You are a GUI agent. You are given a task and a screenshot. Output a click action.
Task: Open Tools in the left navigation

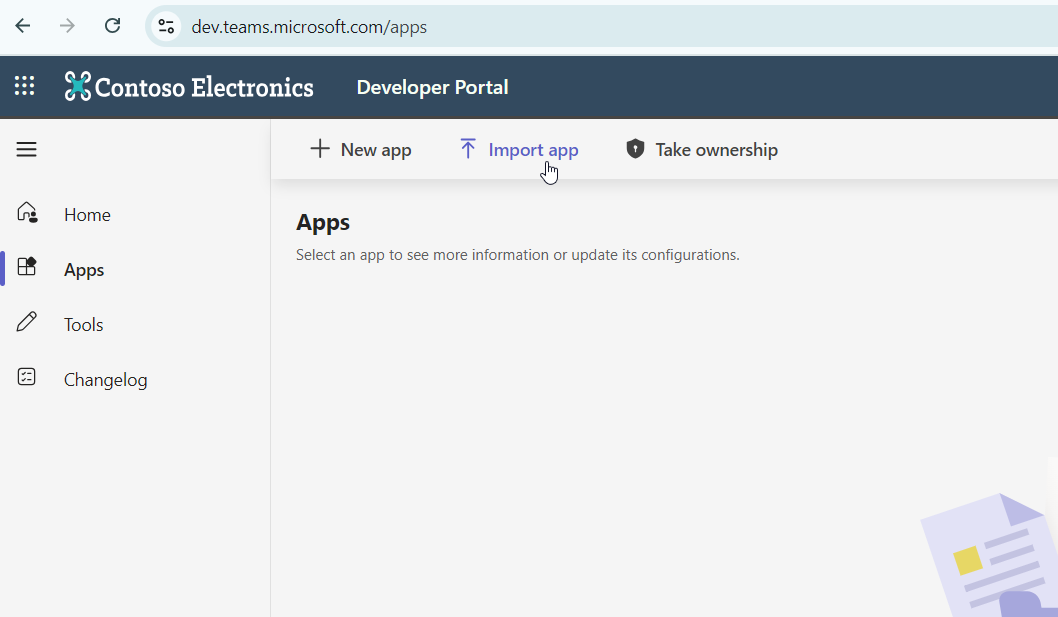click(x=84, y=325)
